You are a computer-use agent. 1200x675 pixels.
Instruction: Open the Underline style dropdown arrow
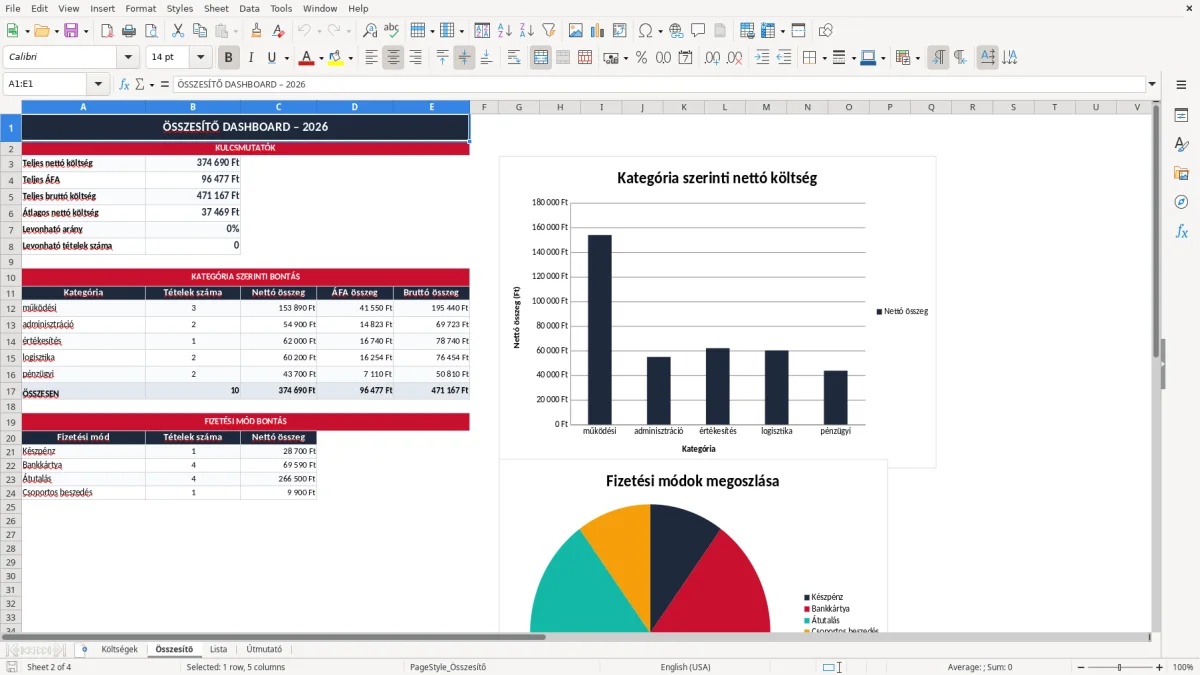tap(285, 58)
